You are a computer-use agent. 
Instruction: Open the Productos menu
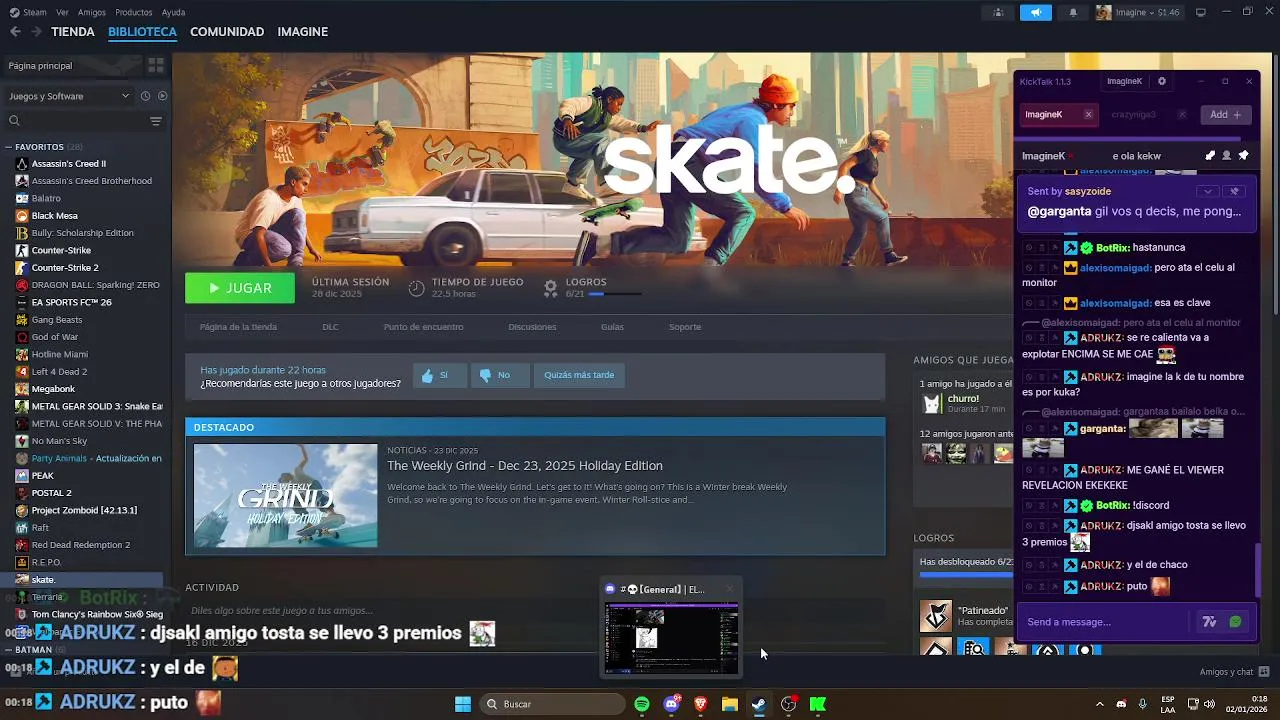pyautogui.click(x=134, y=12)
